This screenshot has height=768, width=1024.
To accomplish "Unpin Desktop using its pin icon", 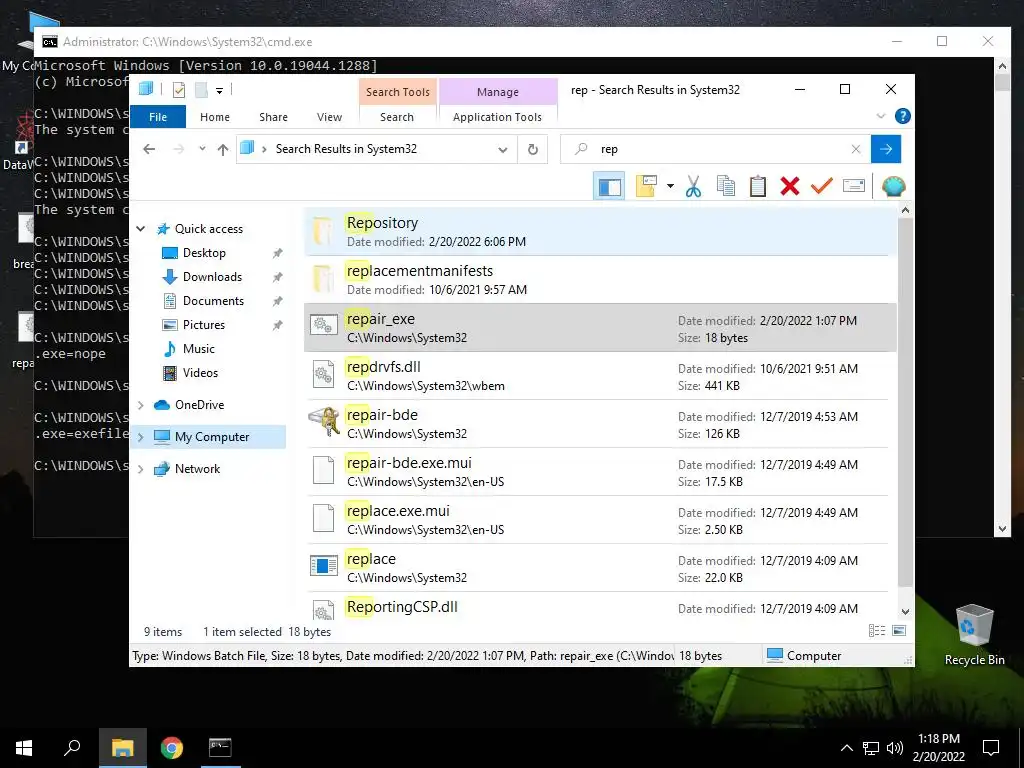I will coord(278,253).
